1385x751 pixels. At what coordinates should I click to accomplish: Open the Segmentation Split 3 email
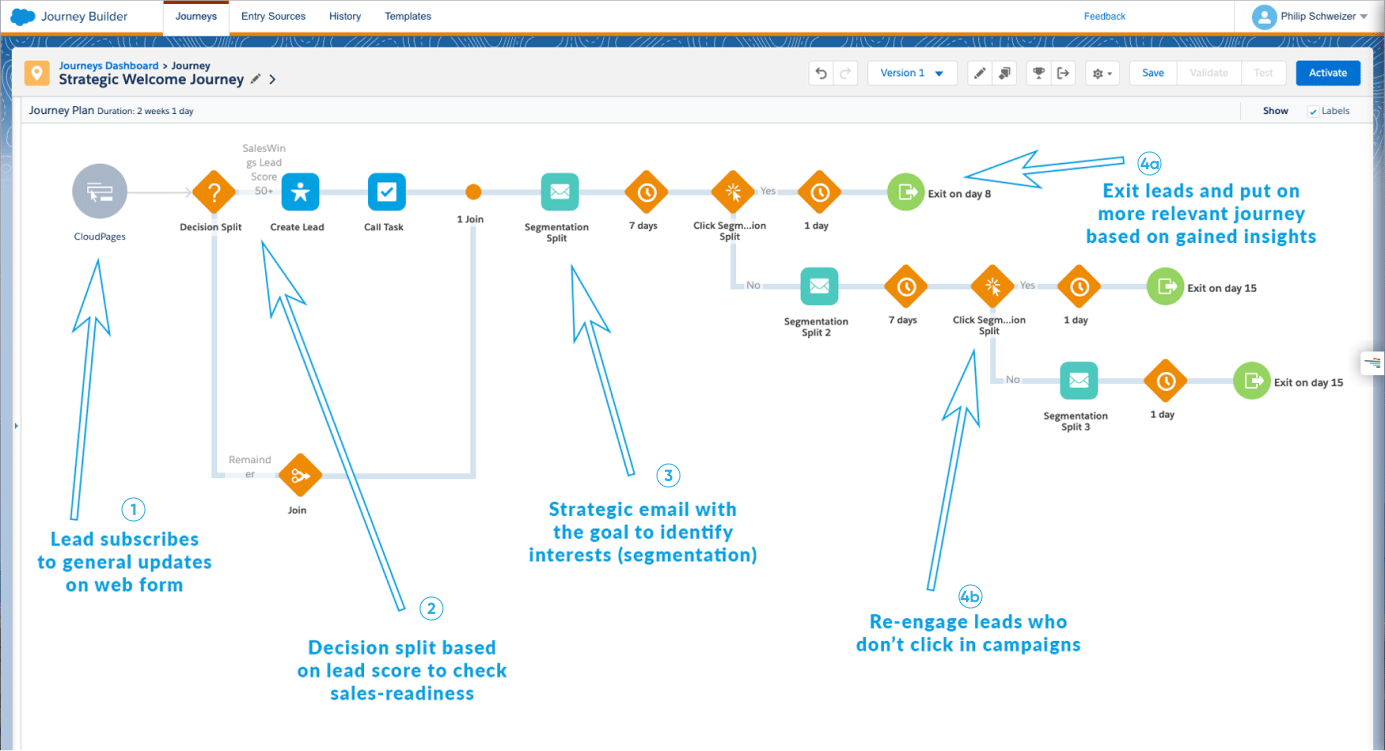[x=1078, y=381]
